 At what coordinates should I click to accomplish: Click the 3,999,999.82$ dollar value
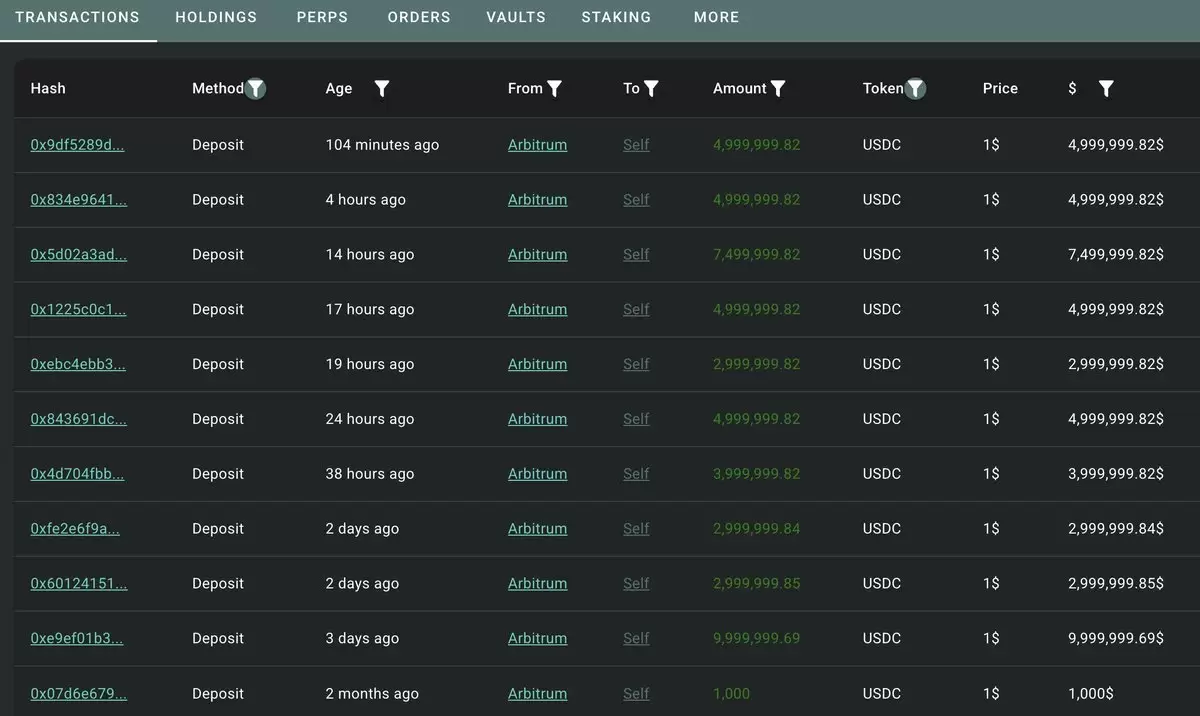[1116, 475]
